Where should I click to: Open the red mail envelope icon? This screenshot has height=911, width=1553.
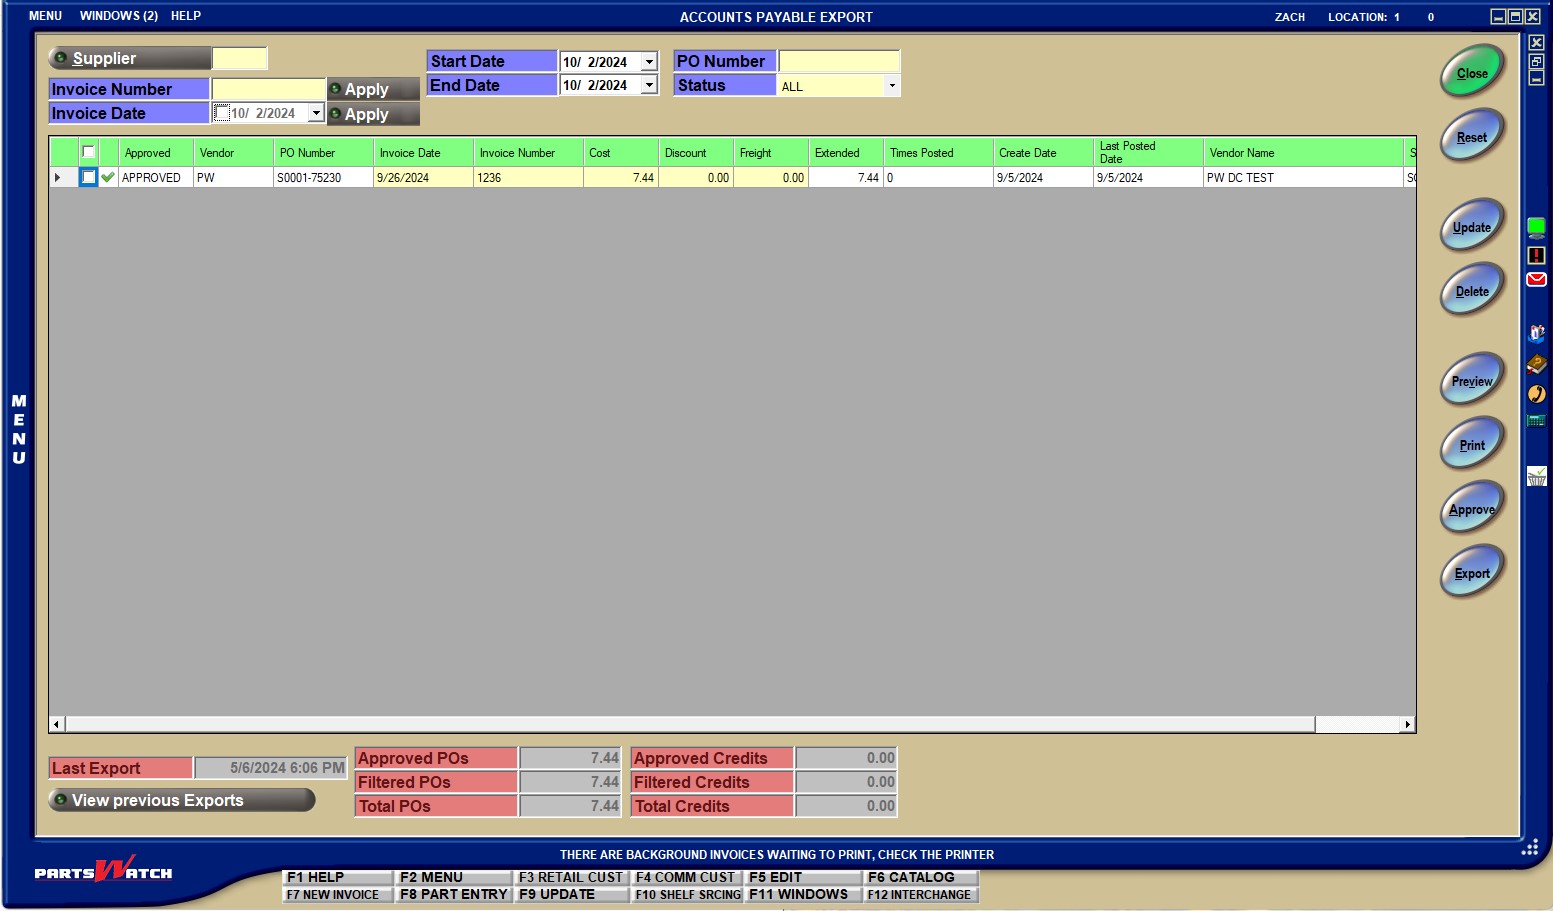1536,280
